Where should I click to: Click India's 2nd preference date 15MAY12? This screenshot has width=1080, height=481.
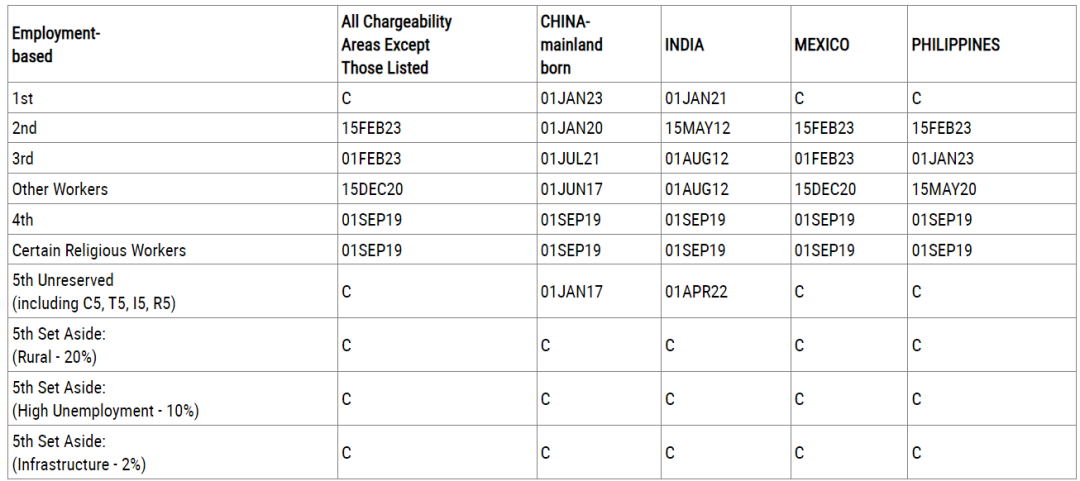(x=698, y=128)
